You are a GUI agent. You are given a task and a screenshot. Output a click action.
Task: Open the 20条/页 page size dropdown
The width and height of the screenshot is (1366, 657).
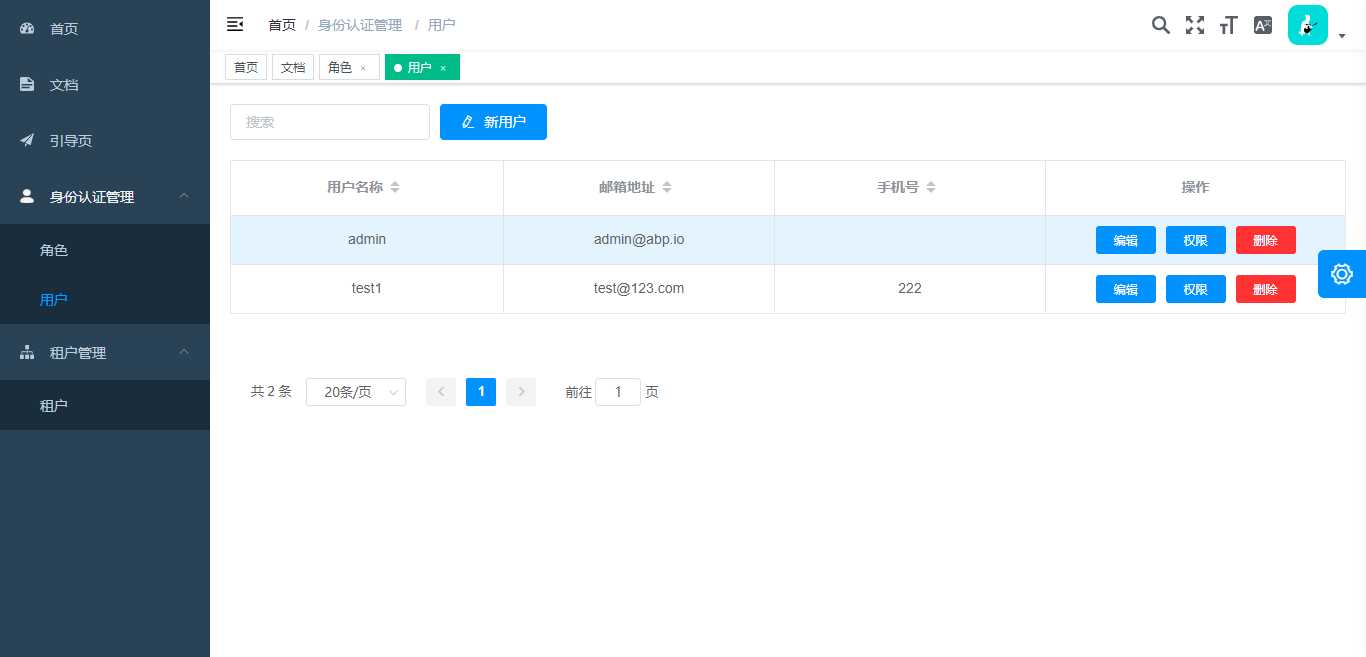tap(356, 392)
